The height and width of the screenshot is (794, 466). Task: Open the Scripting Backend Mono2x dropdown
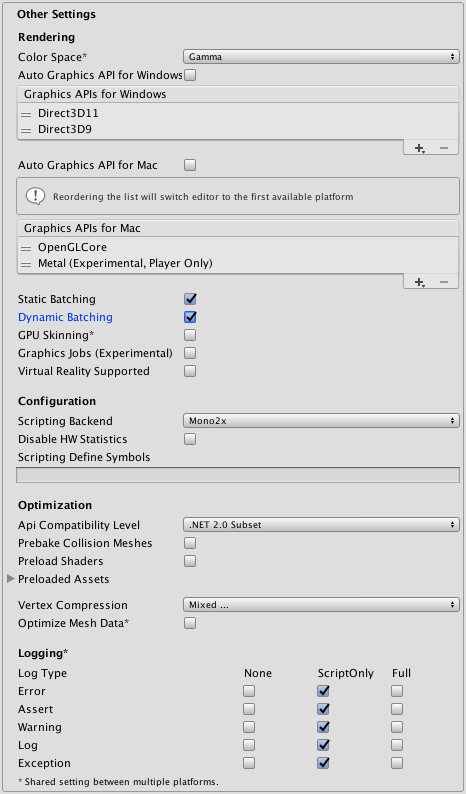click(x=321, y=420)
